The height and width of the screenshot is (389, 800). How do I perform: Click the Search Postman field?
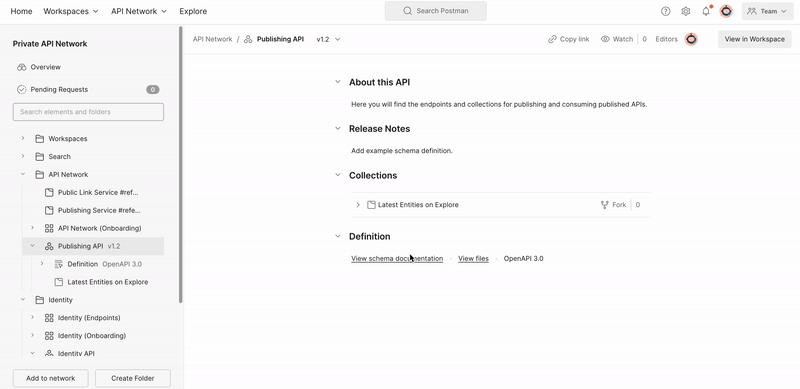click(436, 11)
